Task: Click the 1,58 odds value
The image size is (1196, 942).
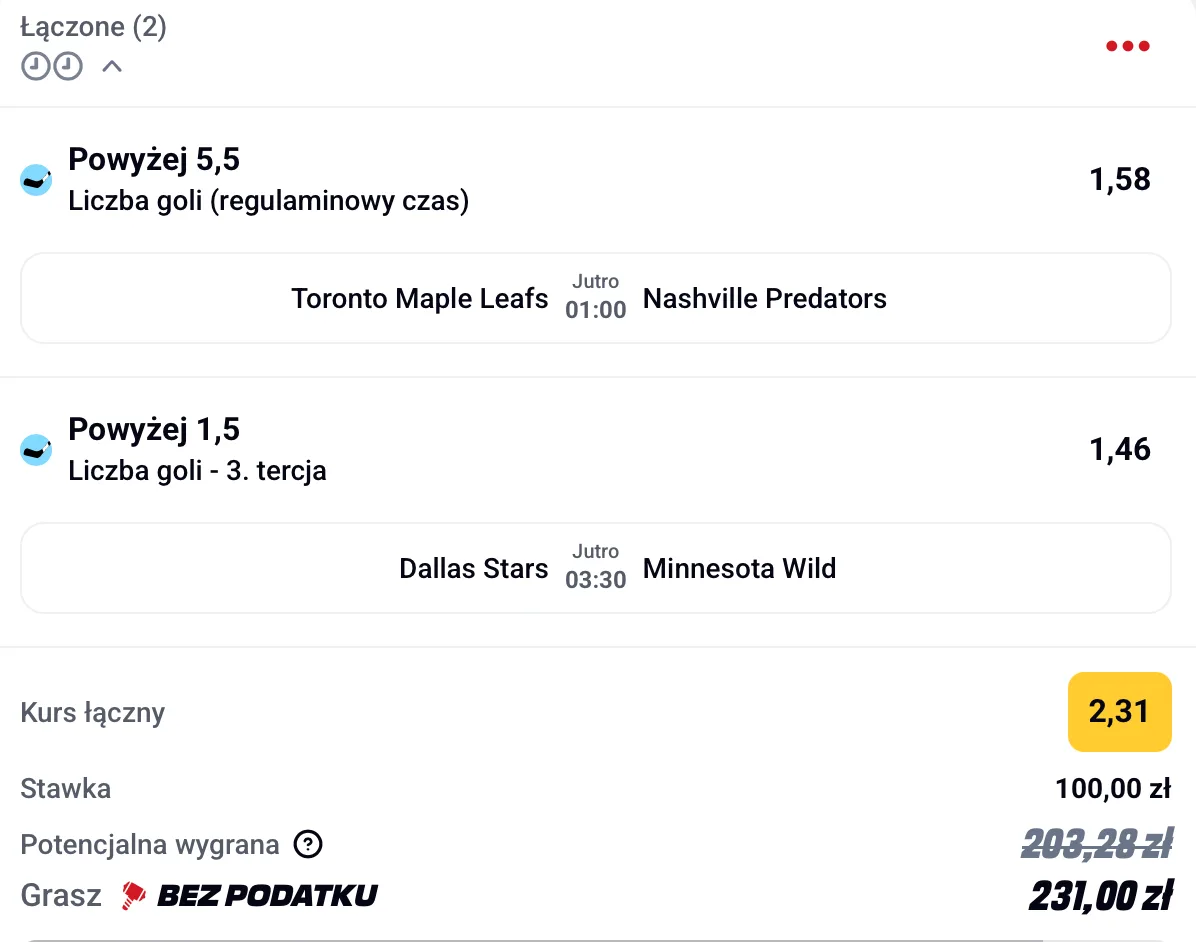Action: tap(1120, 180)
